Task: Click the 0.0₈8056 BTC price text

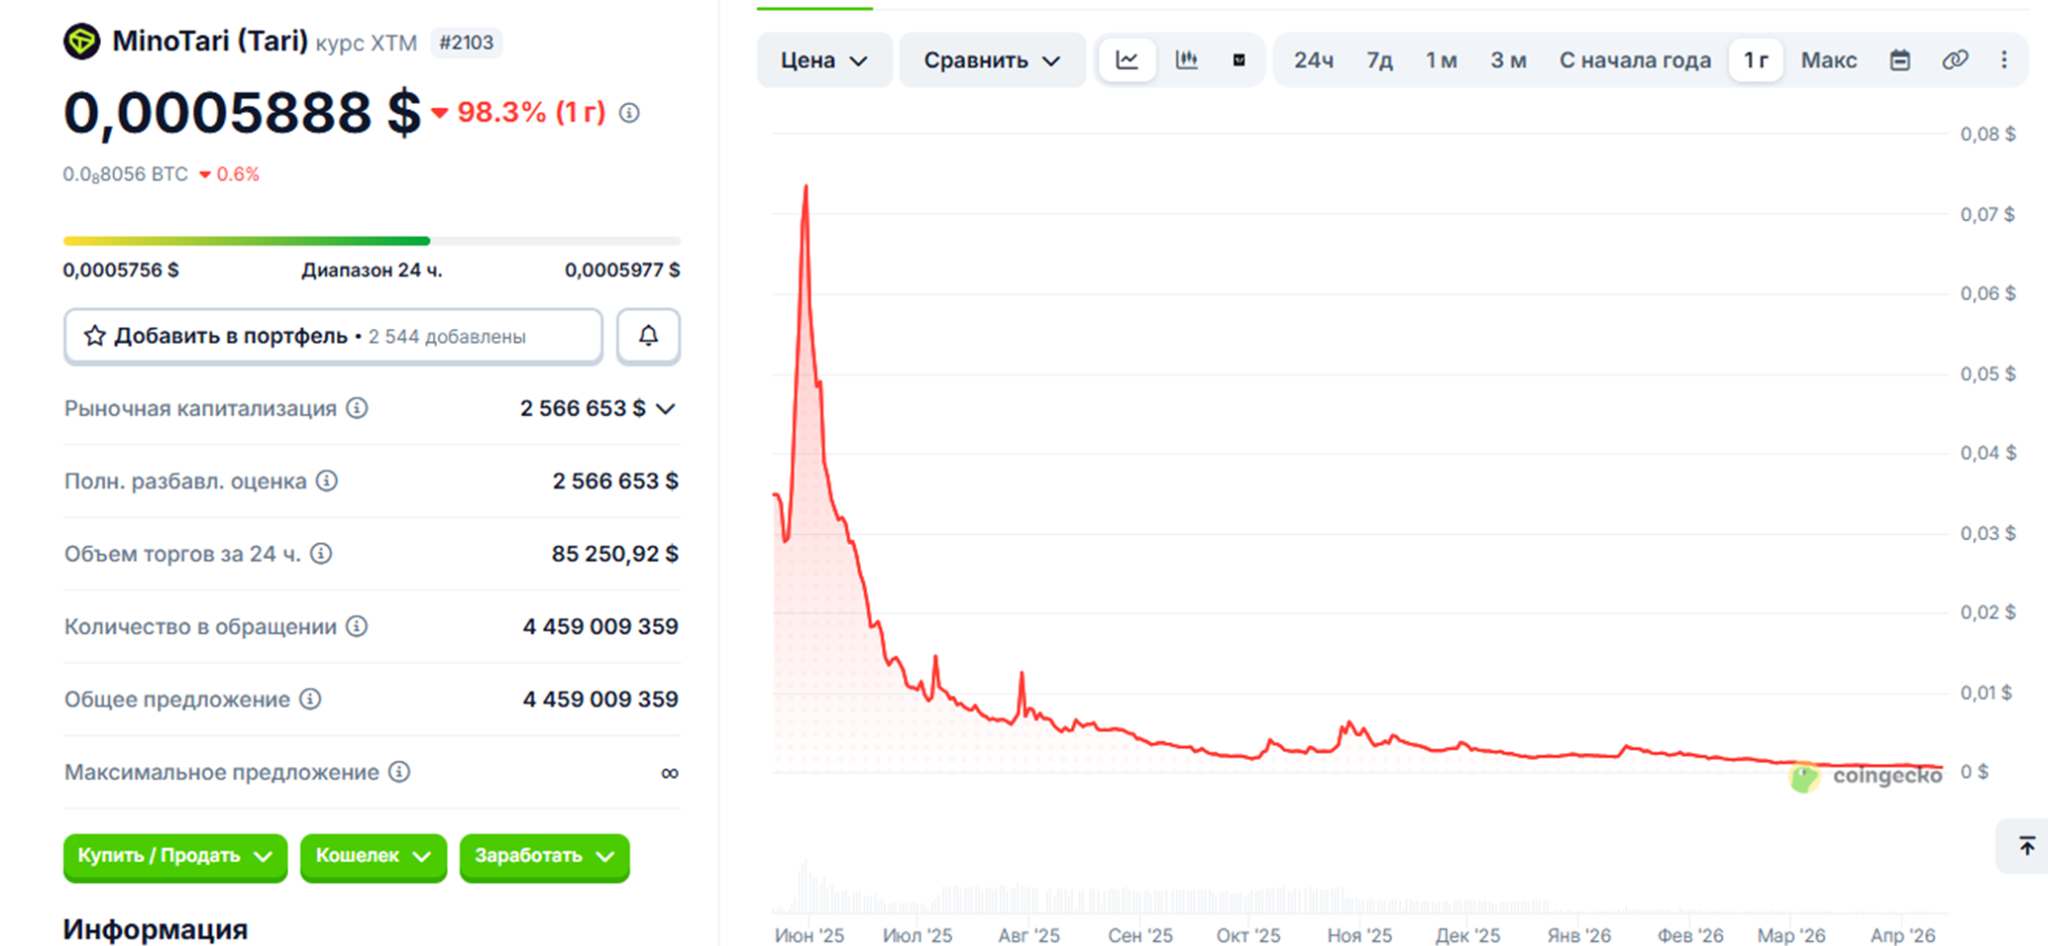Action: (x=125, y=174)
